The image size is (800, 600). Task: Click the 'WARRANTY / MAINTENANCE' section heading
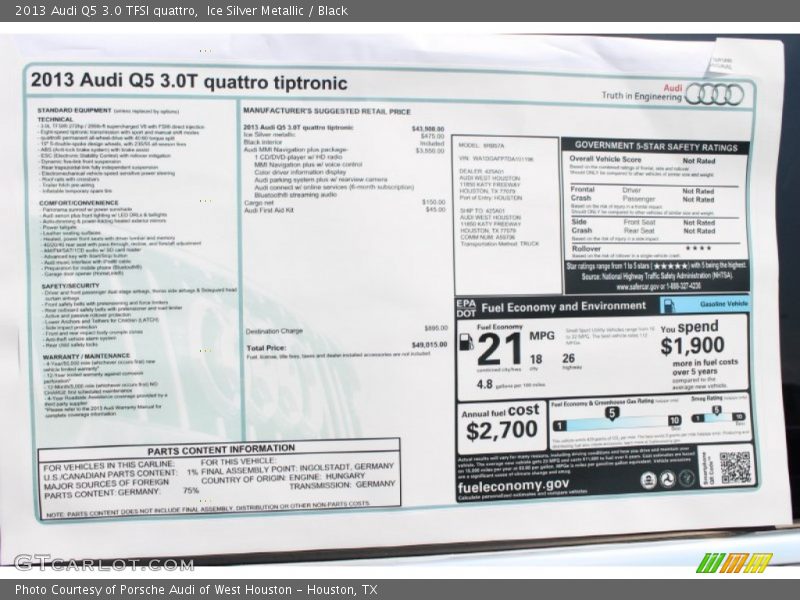pyautogui.click(x=86, y=356)
